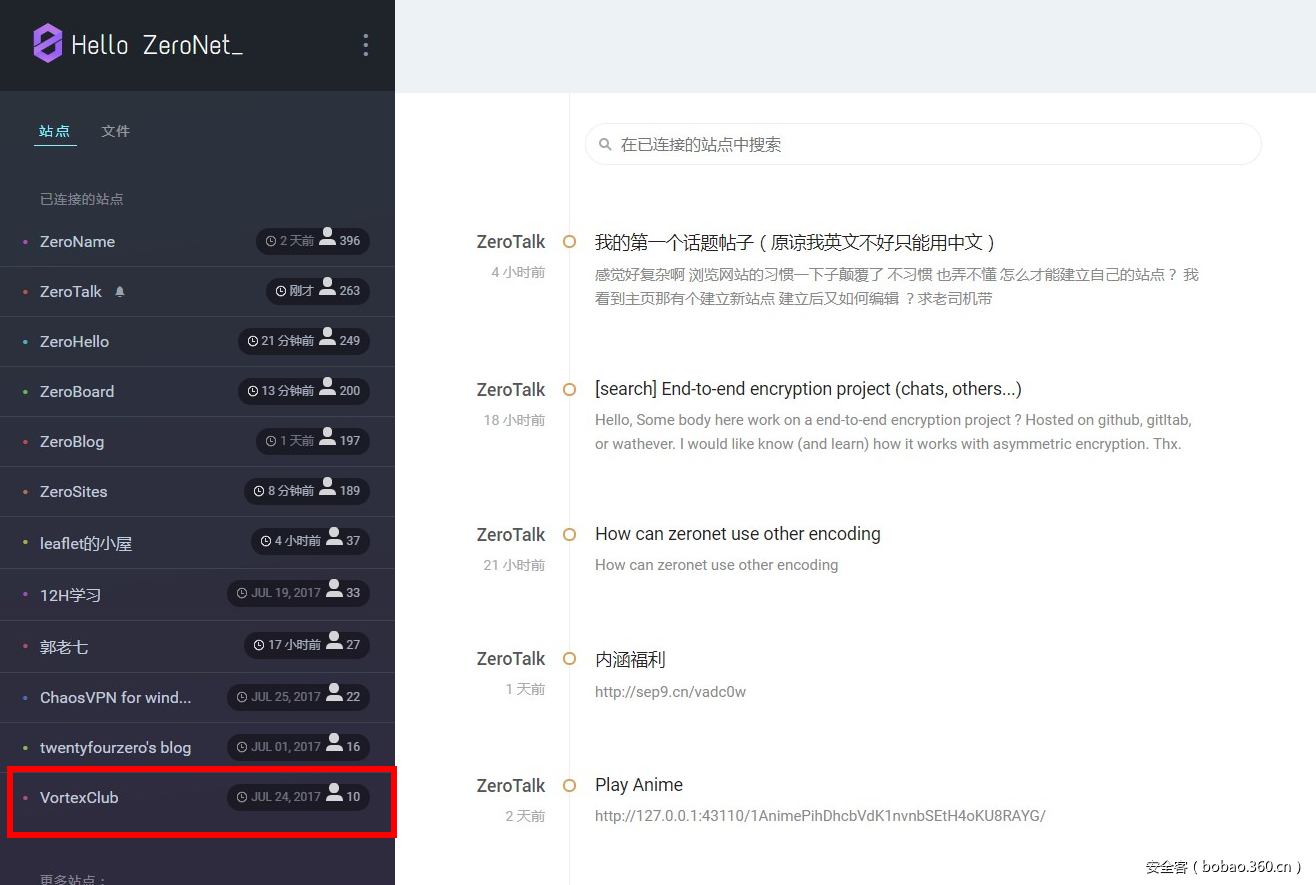The width and height of the screenshot is (1316, 885).
Task: Open the End-to-end encryption project post
Action: tap(808, 389)
